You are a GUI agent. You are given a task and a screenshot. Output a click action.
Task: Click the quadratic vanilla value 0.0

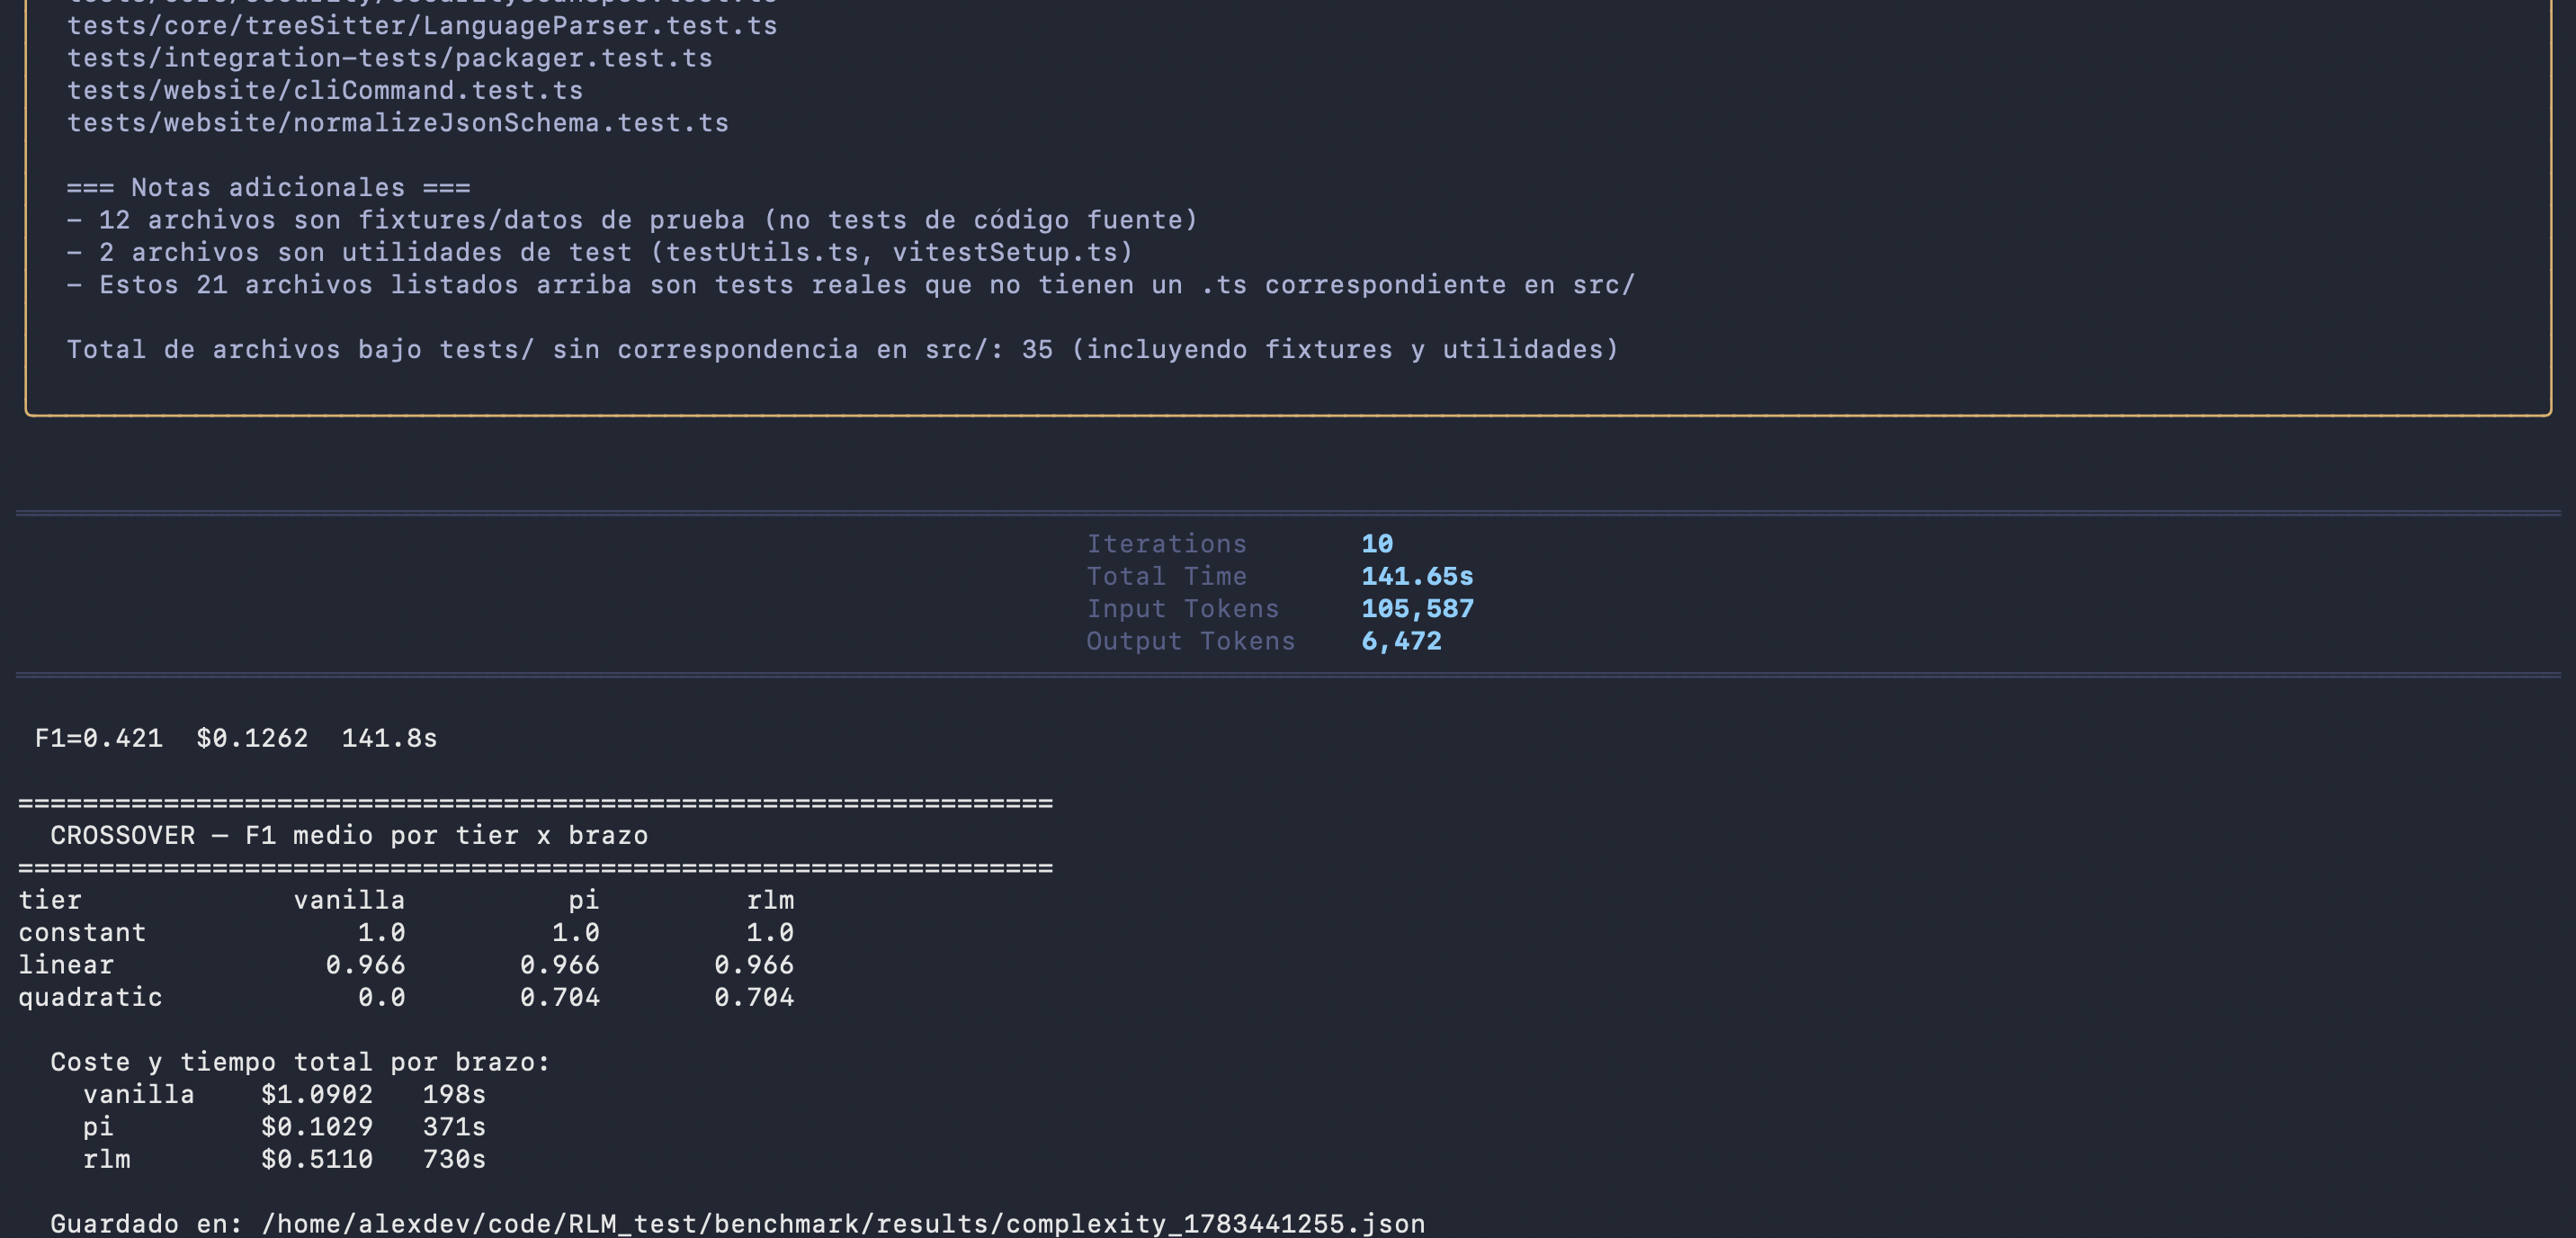pos(382,998)
